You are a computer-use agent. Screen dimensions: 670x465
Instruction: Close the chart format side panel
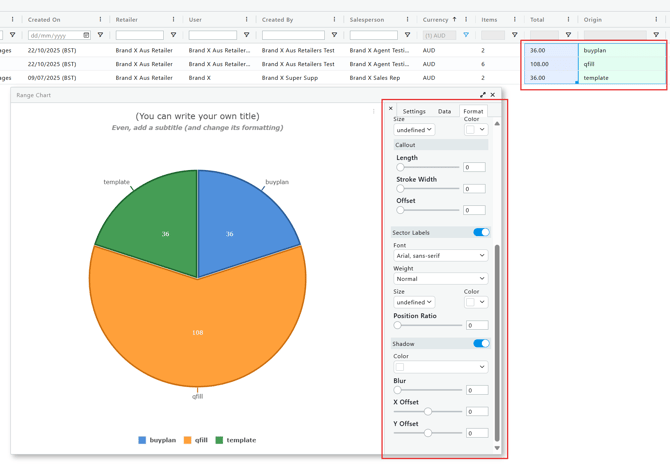391,109
